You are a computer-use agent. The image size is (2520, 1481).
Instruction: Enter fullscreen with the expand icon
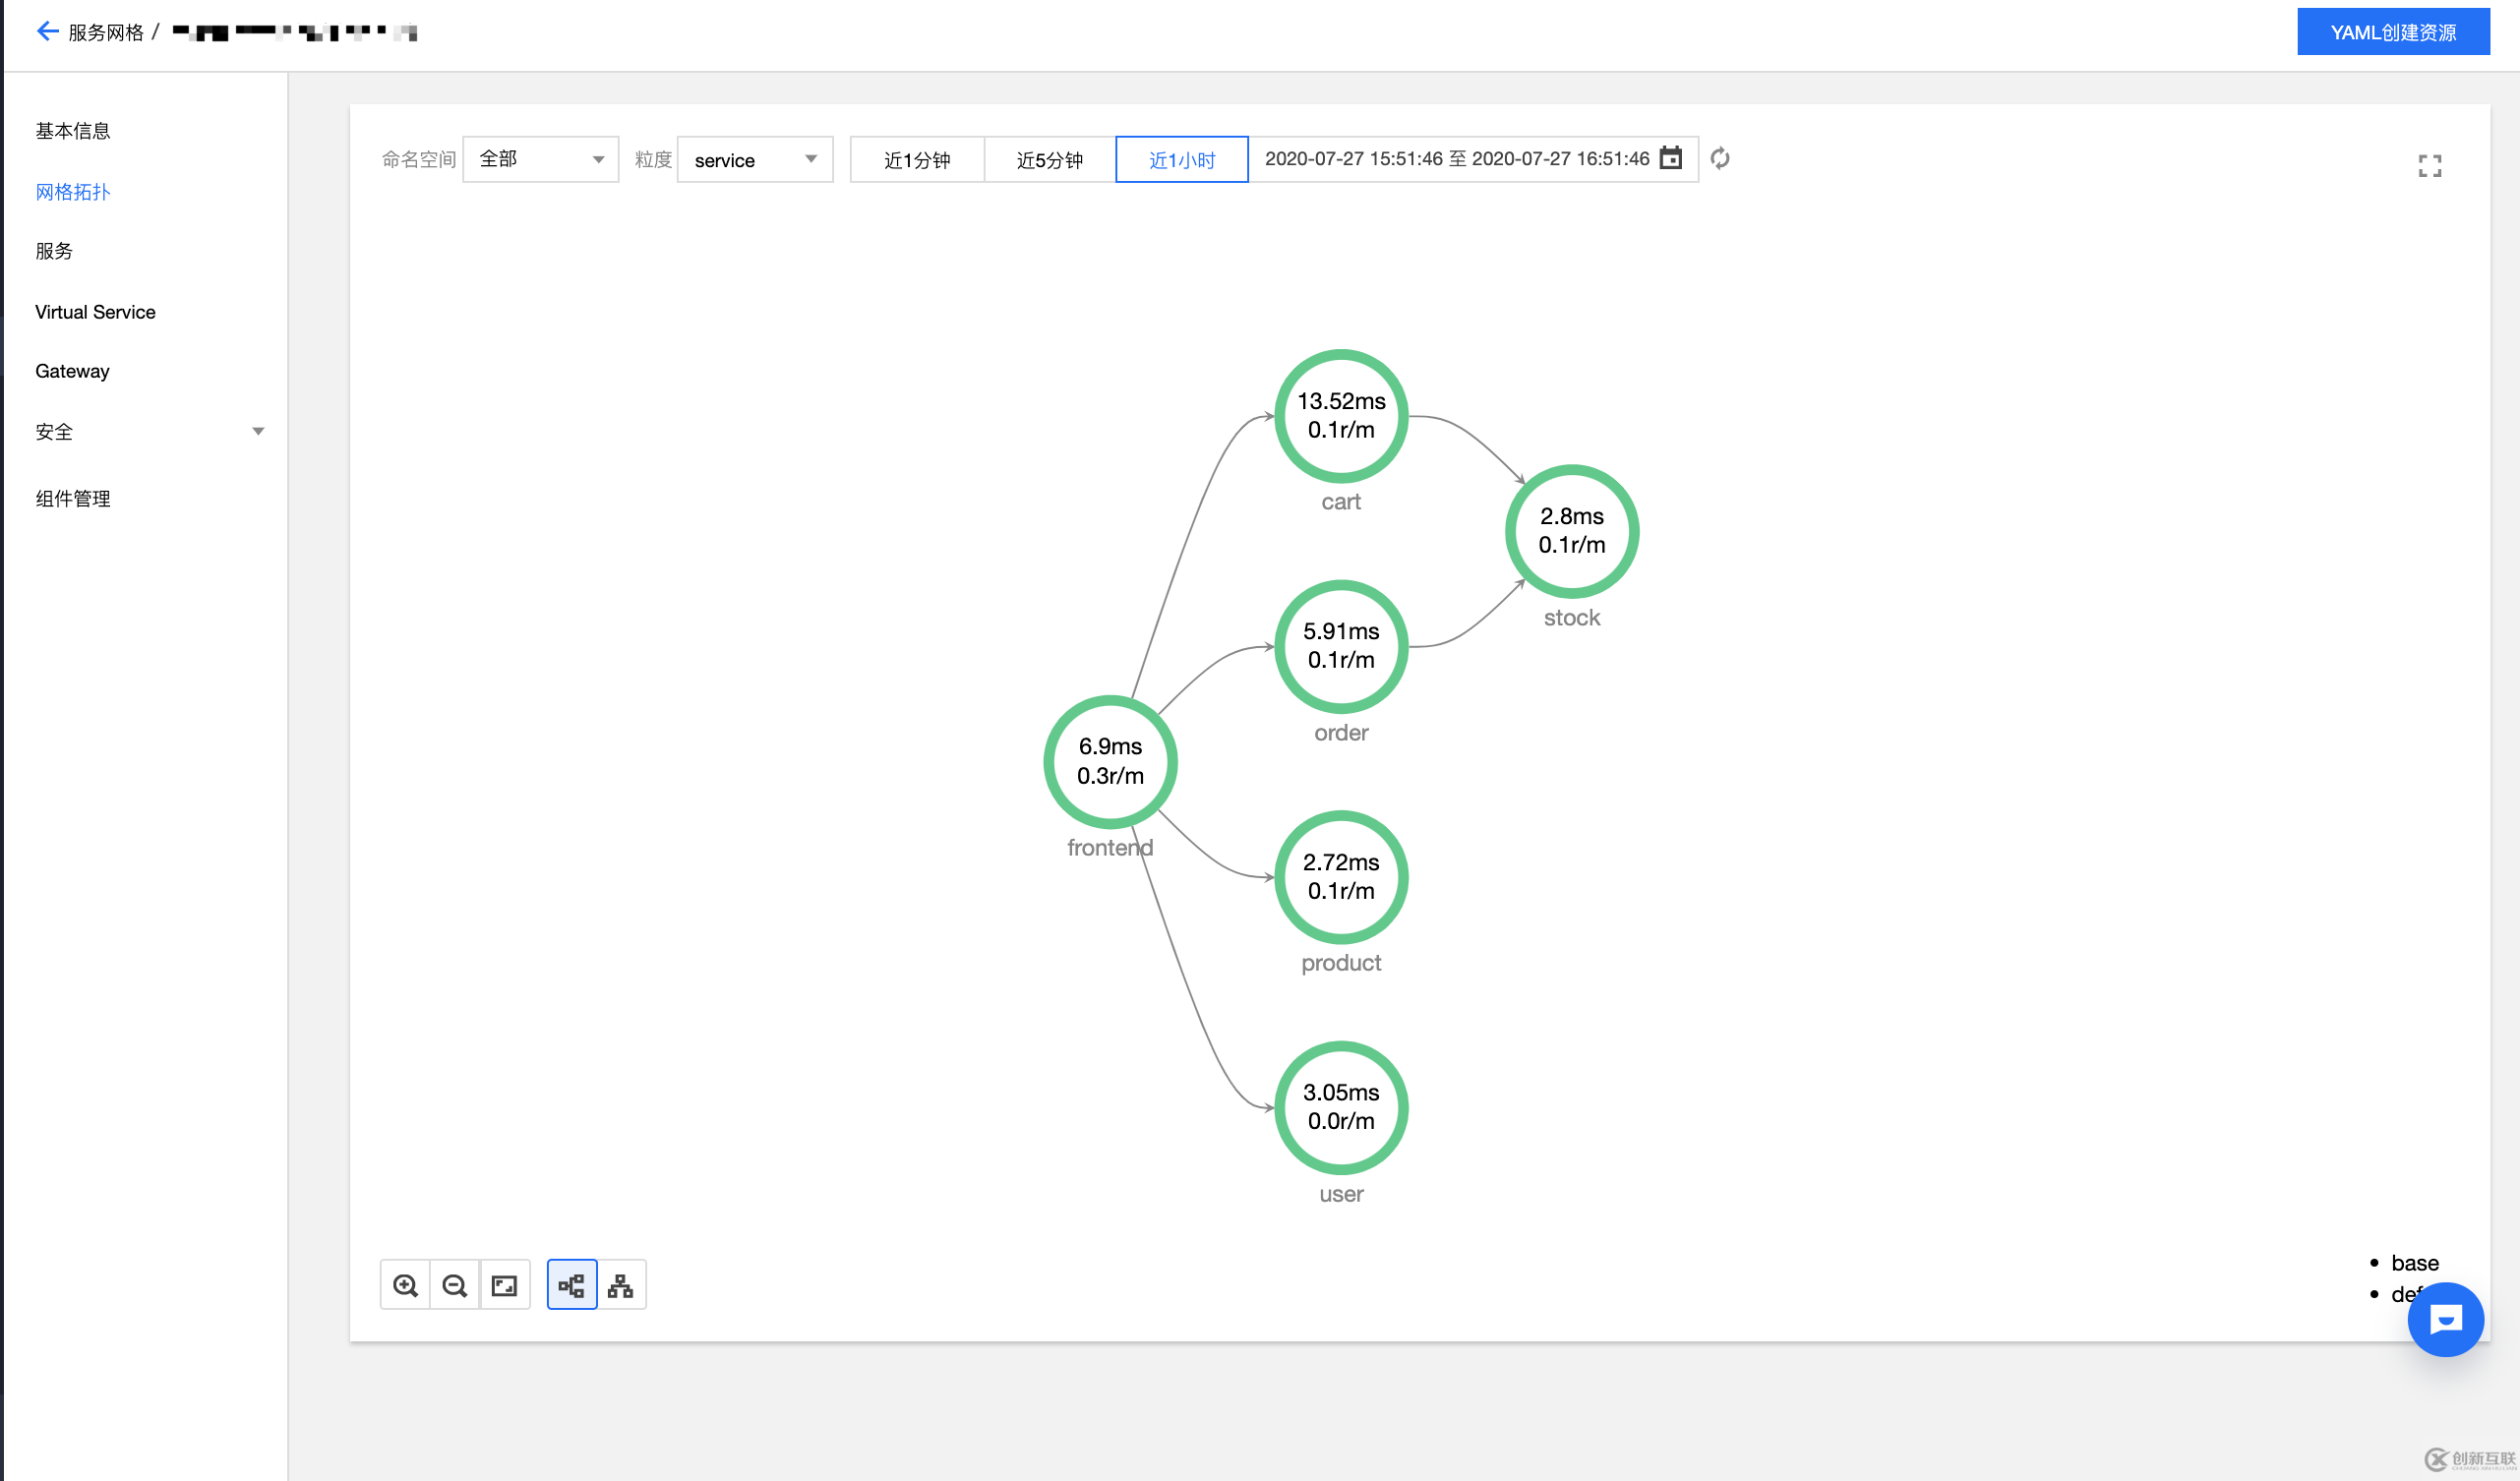pyautogui.click(x=2429, y=166)
